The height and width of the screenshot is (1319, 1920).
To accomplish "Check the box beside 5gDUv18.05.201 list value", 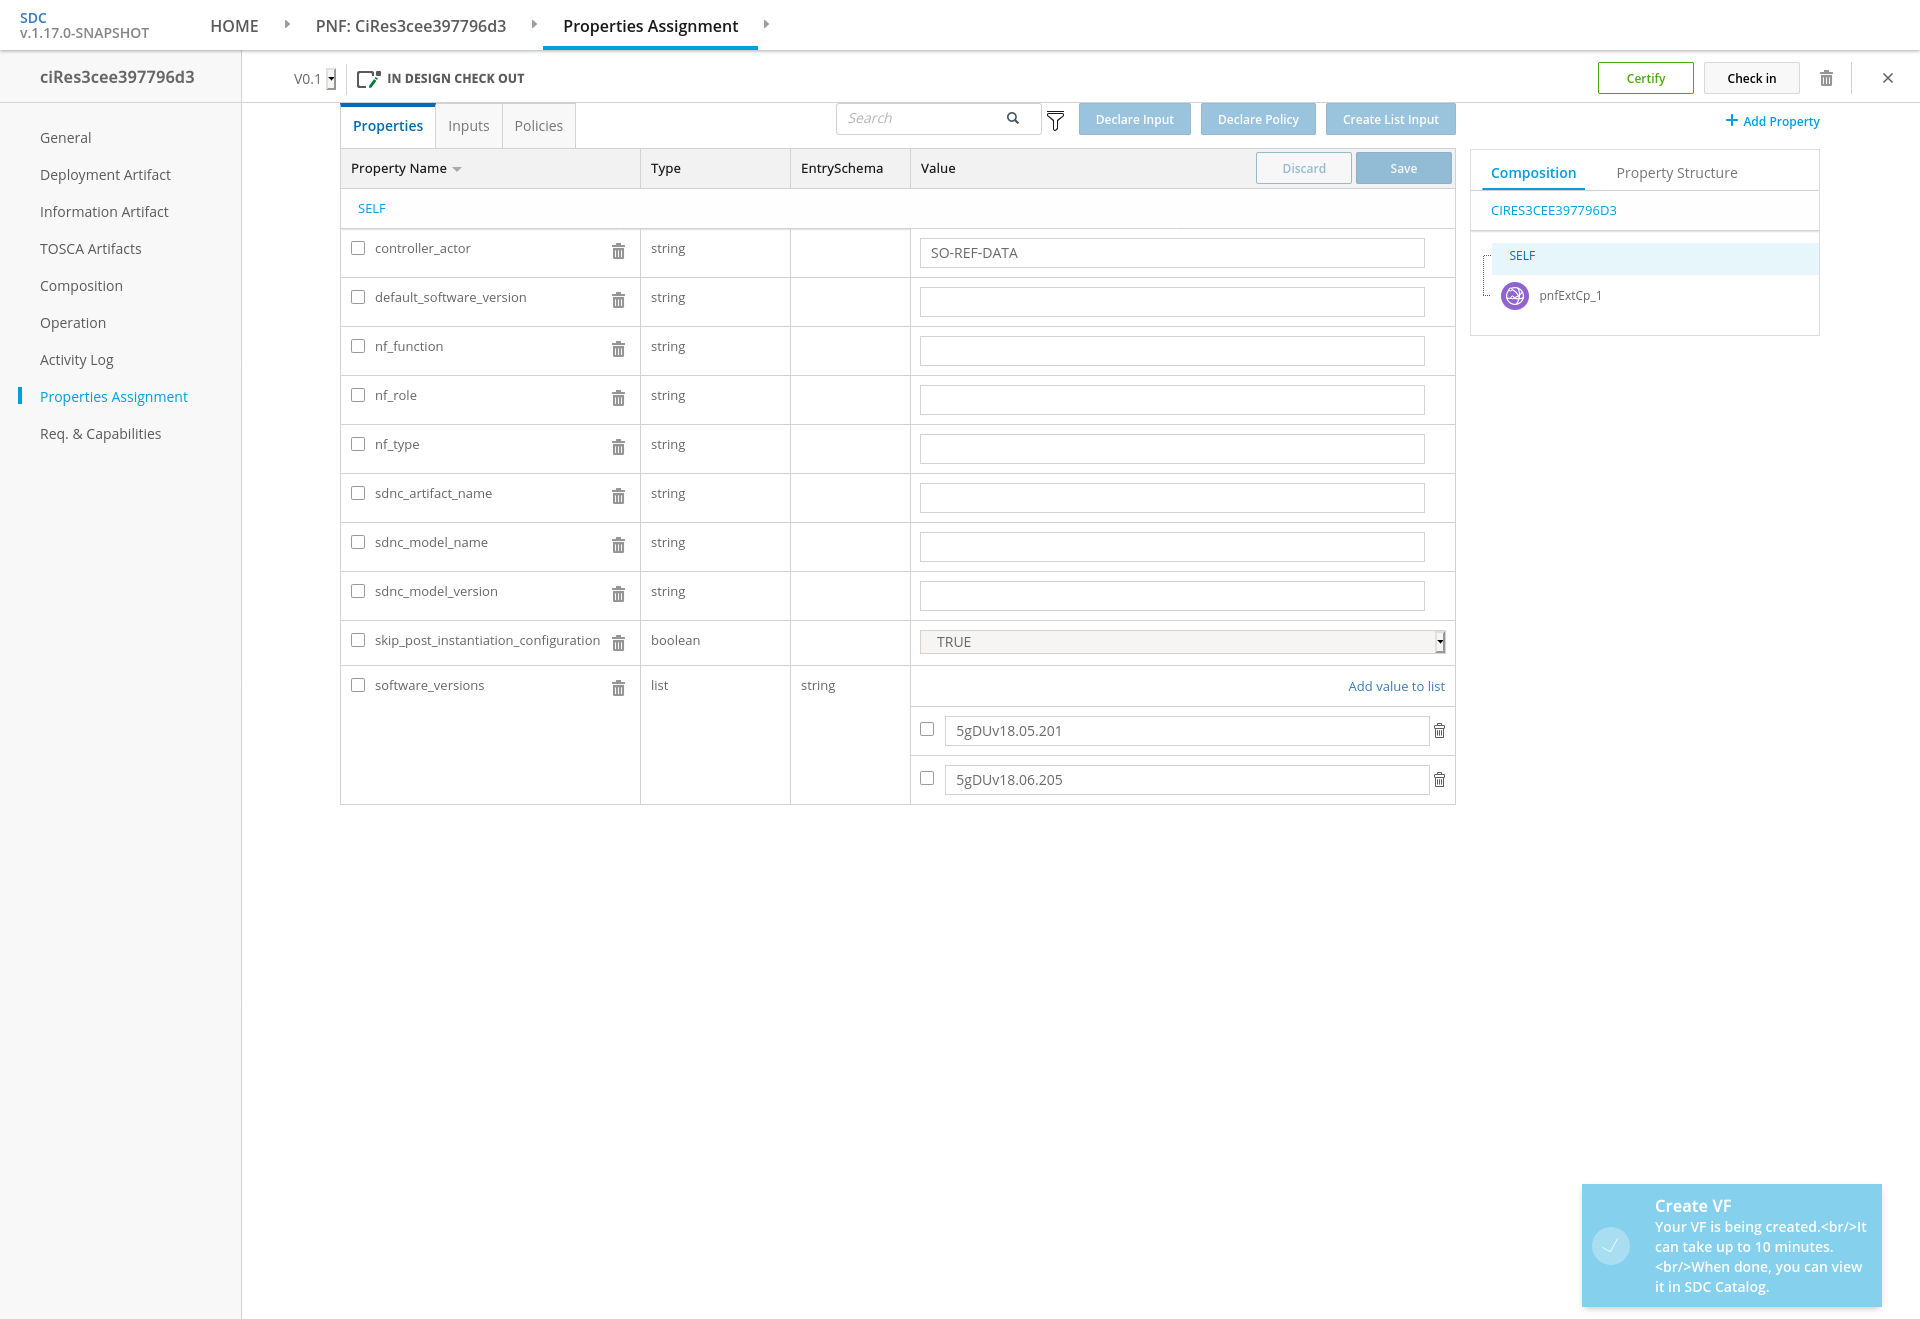I will point(927,729).
